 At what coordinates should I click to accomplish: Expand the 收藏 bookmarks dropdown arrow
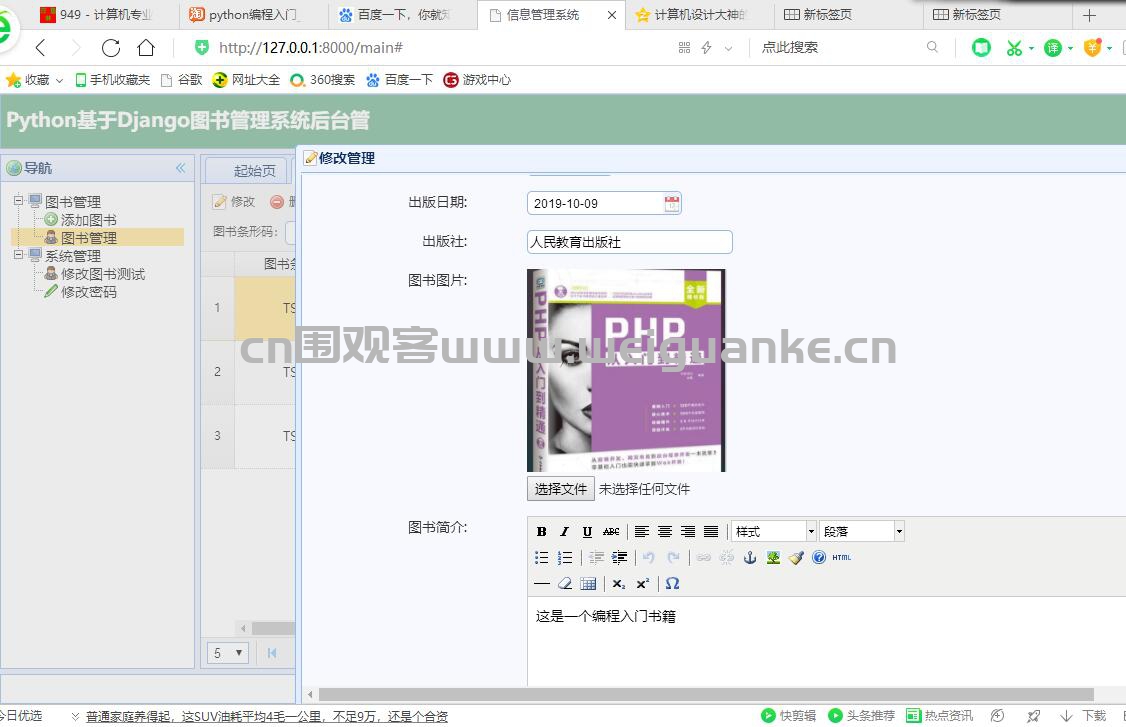pos(60,80)
